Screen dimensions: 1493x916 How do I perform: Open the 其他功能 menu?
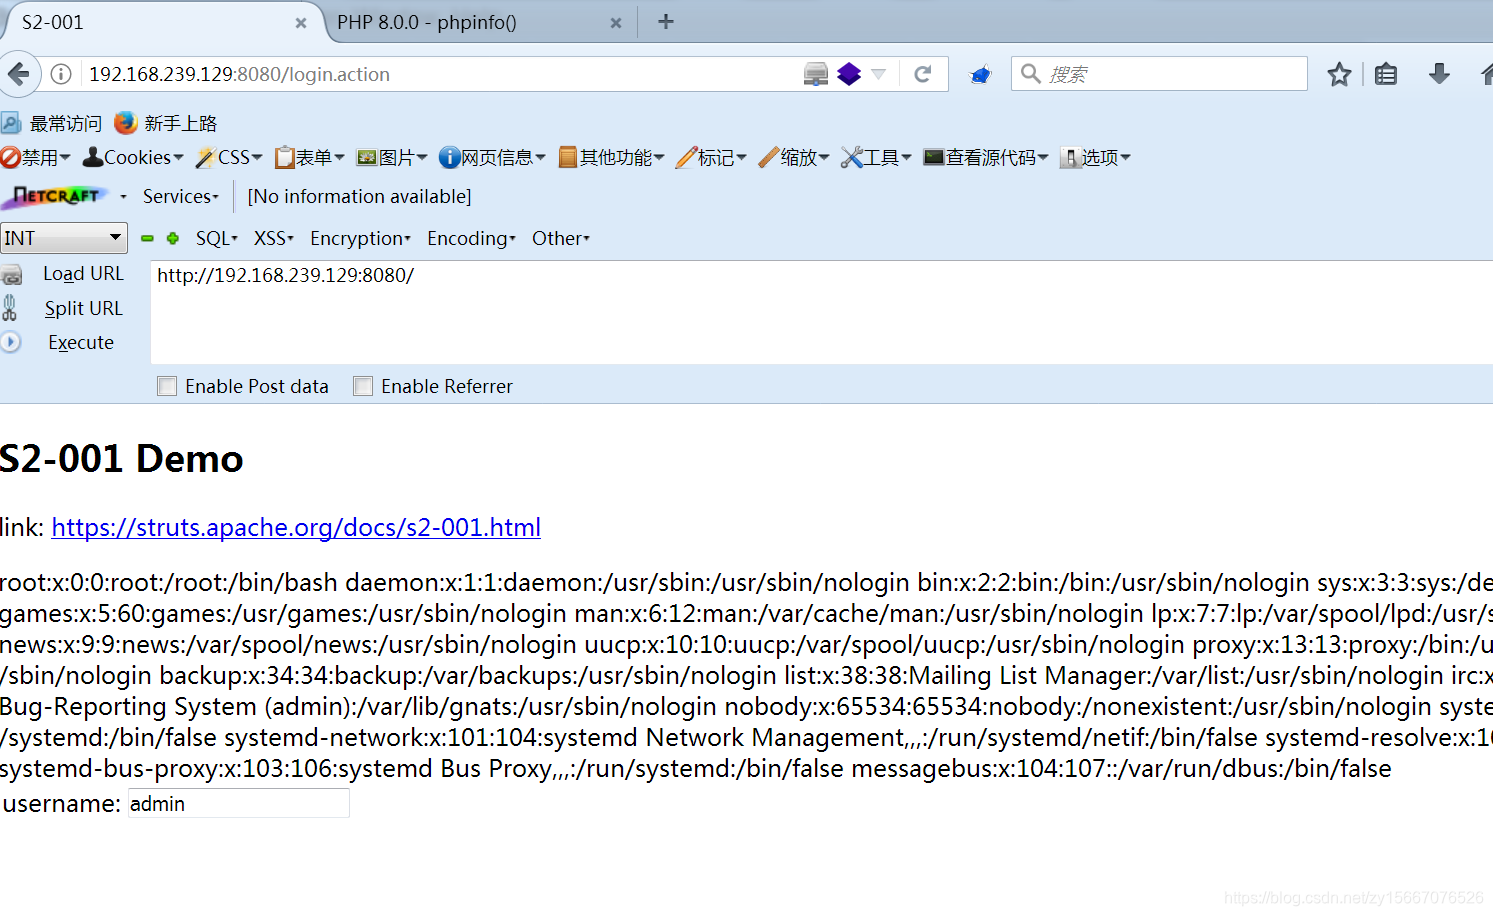coord(612,157)
